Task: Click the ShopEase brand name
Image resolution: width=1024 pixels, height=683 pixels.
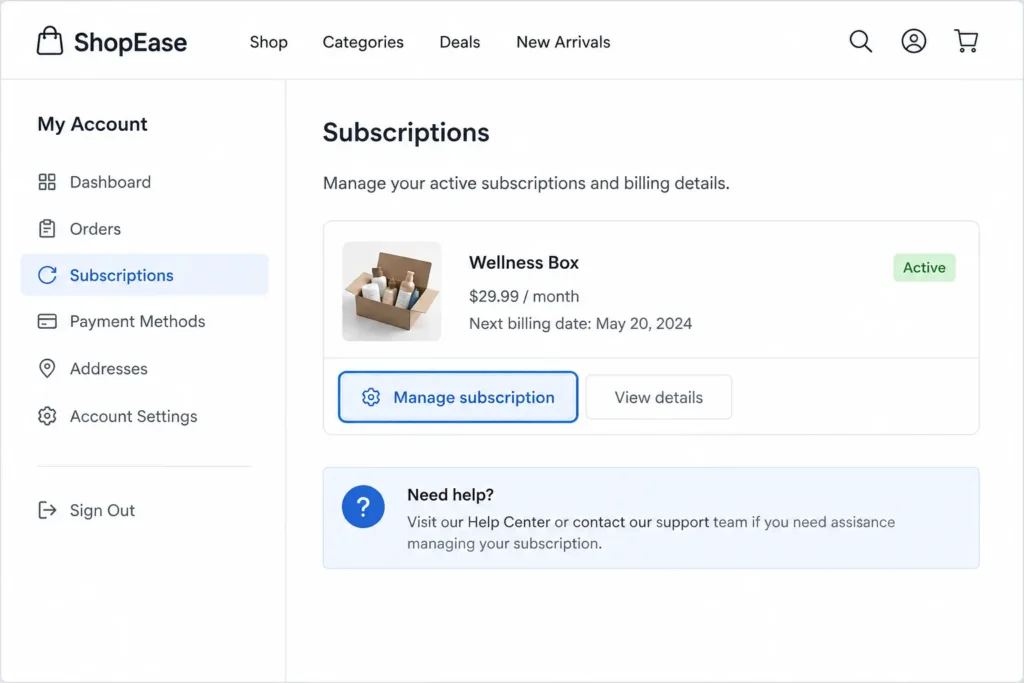Action: tap(130, 42)
